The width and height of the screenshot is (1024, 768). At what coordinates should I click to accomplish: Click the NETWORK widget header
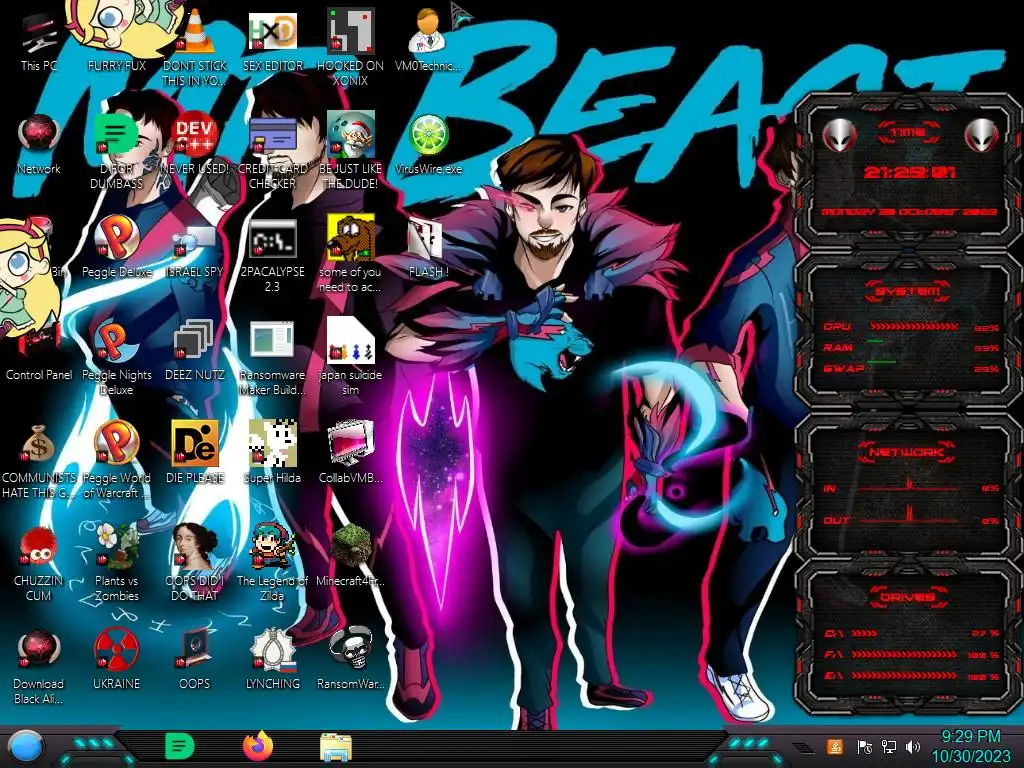[907, 452]
